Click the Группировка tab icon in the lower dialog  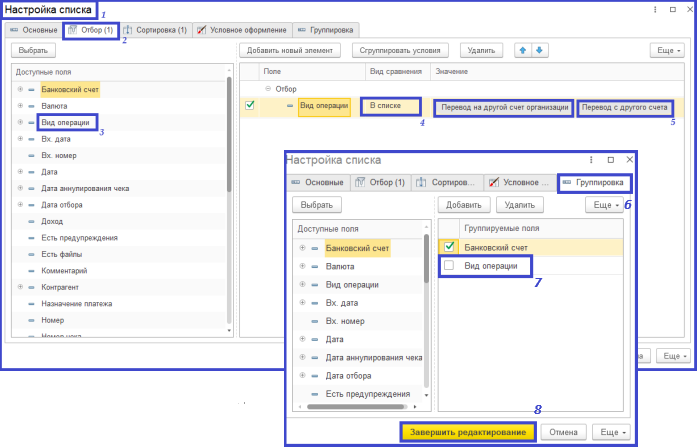tap(567, 183)
